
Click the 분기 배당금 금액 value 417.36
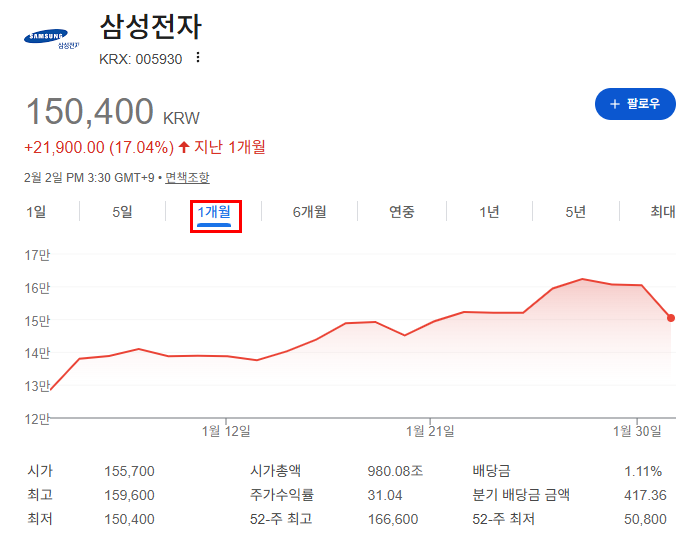645,495
